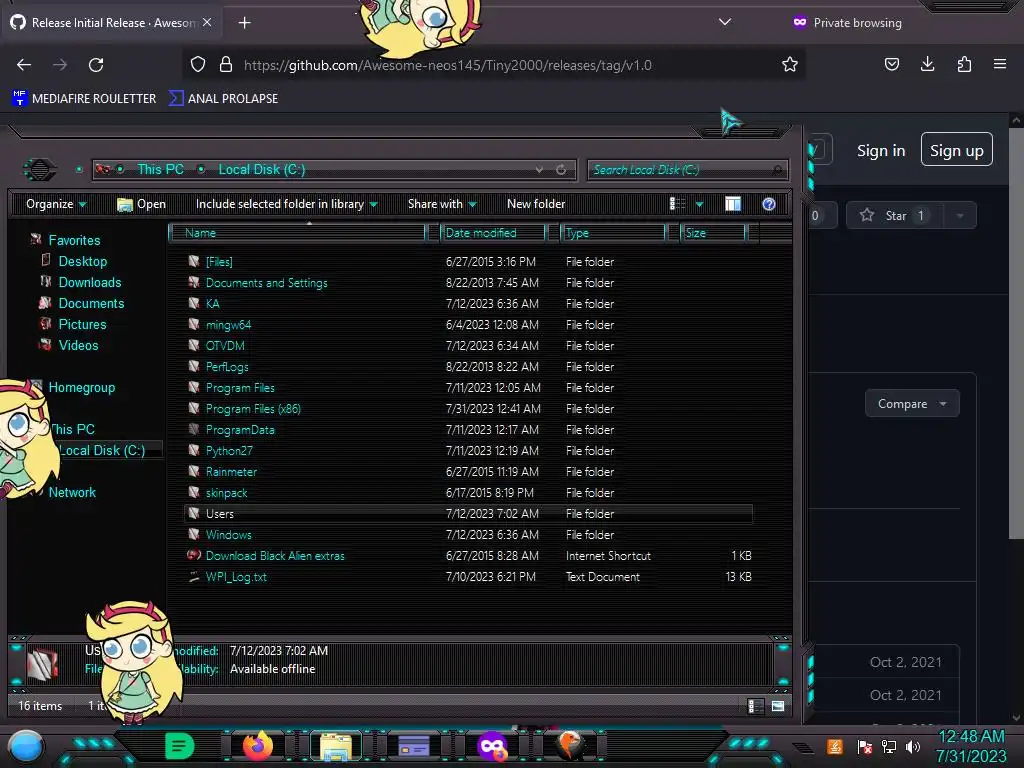Refresh the Explorer address bar
1024x768 pixels.
(x=561, y=170)
